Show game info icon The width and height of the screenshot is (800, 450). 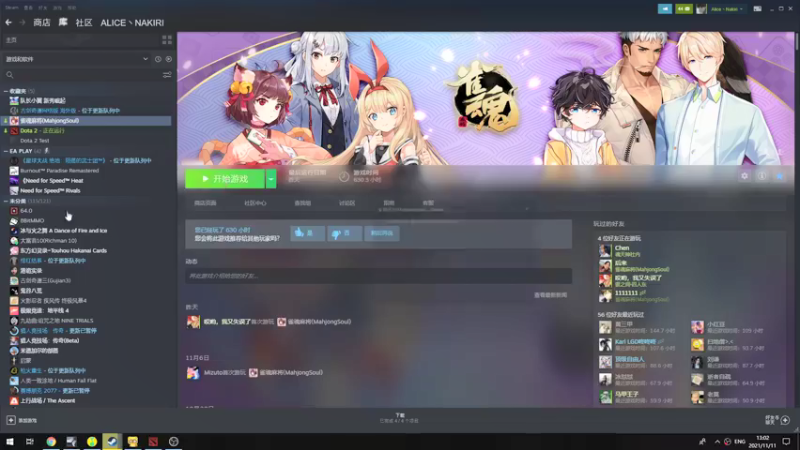point(762,176)
